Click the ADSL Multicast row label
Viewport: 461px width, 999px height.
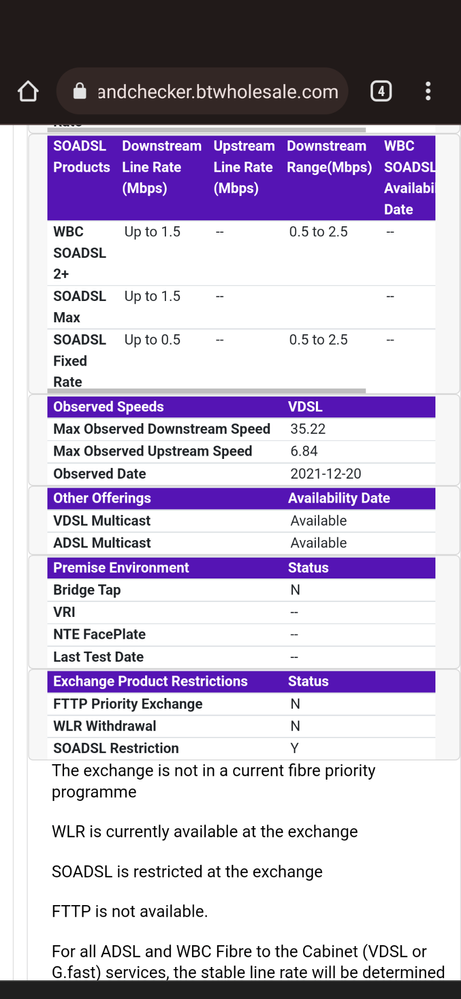pos(102,543)
